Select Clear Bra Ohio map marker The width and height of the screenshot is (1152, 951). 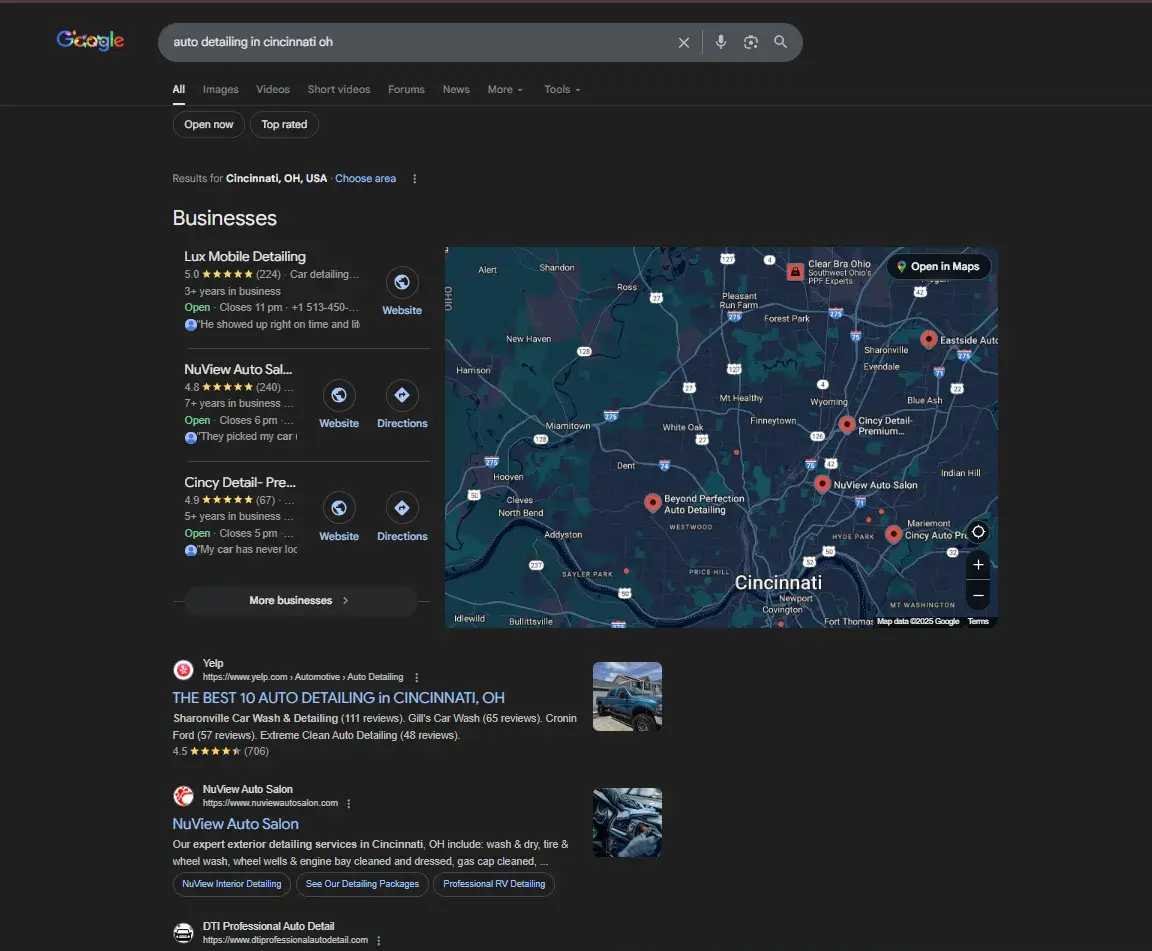click(795, 272)
